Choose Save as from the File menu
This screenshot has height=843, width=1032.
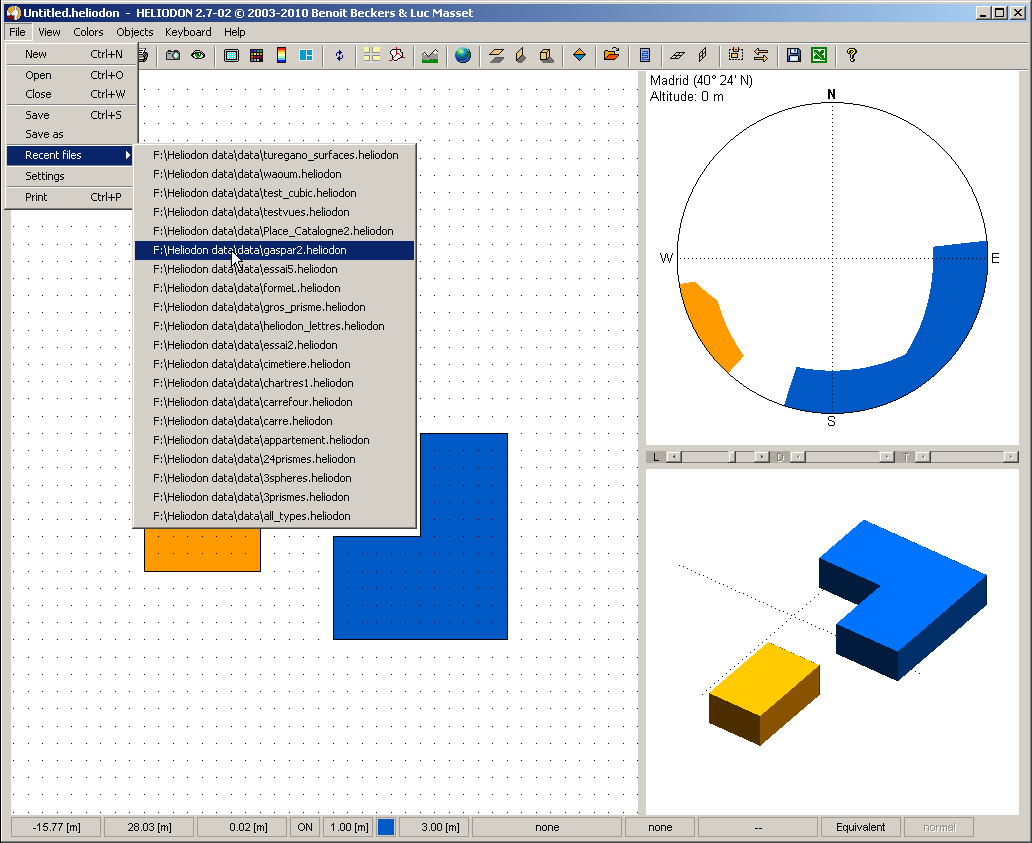[x=71, y=134]
